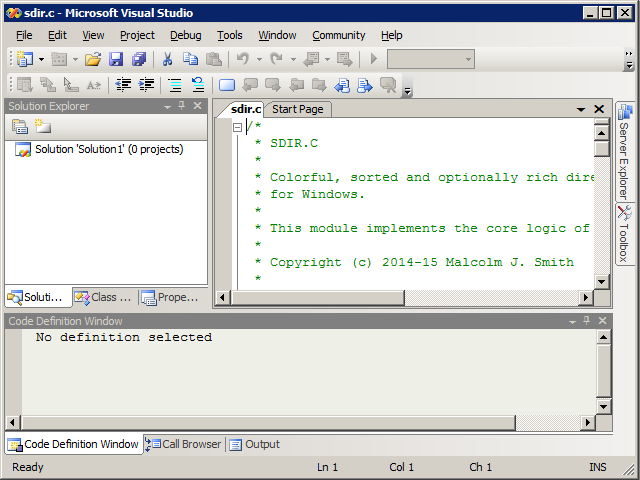Toggle a bookmark on the current line
640x480 pixels.
click(227, 85)
